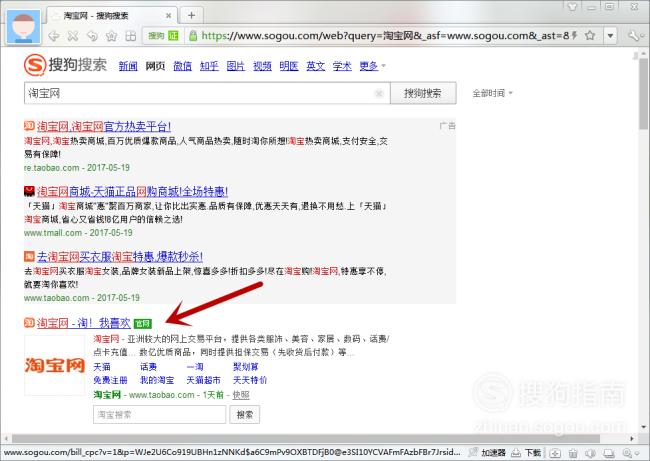Open the 全部时间 time filter dropdown
Viewport: 650px width, 461px height.
[x=492, y=93]
